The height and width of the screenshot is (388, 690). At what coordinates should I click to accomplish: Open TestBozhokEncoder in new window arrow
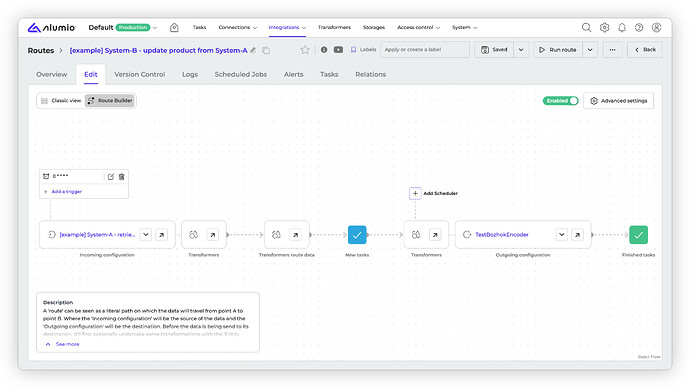pos(577,234)
